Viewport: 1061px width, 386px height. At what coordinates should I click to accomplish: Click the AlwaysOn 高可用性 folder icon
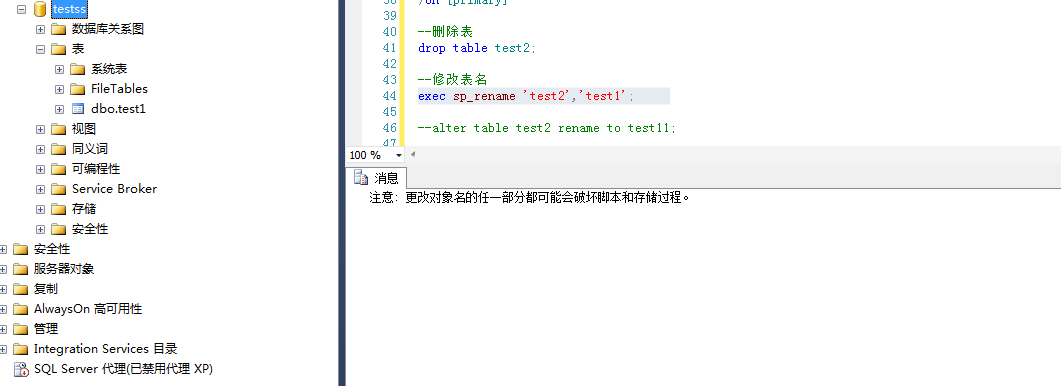pos(21,309)
